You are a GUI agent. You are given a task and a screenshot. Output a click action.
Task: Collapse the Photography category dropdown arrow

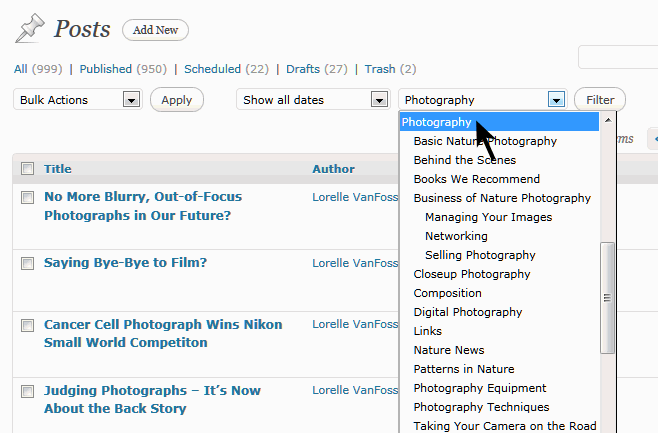557,100
